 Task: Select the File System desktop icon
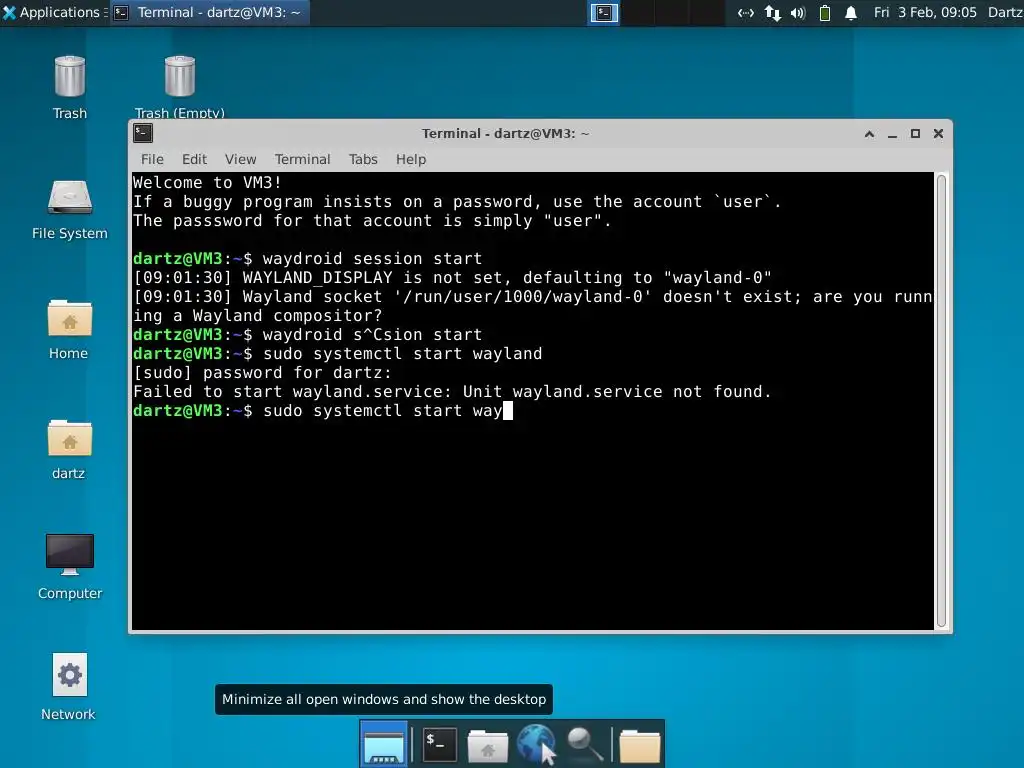pos(70,210)
